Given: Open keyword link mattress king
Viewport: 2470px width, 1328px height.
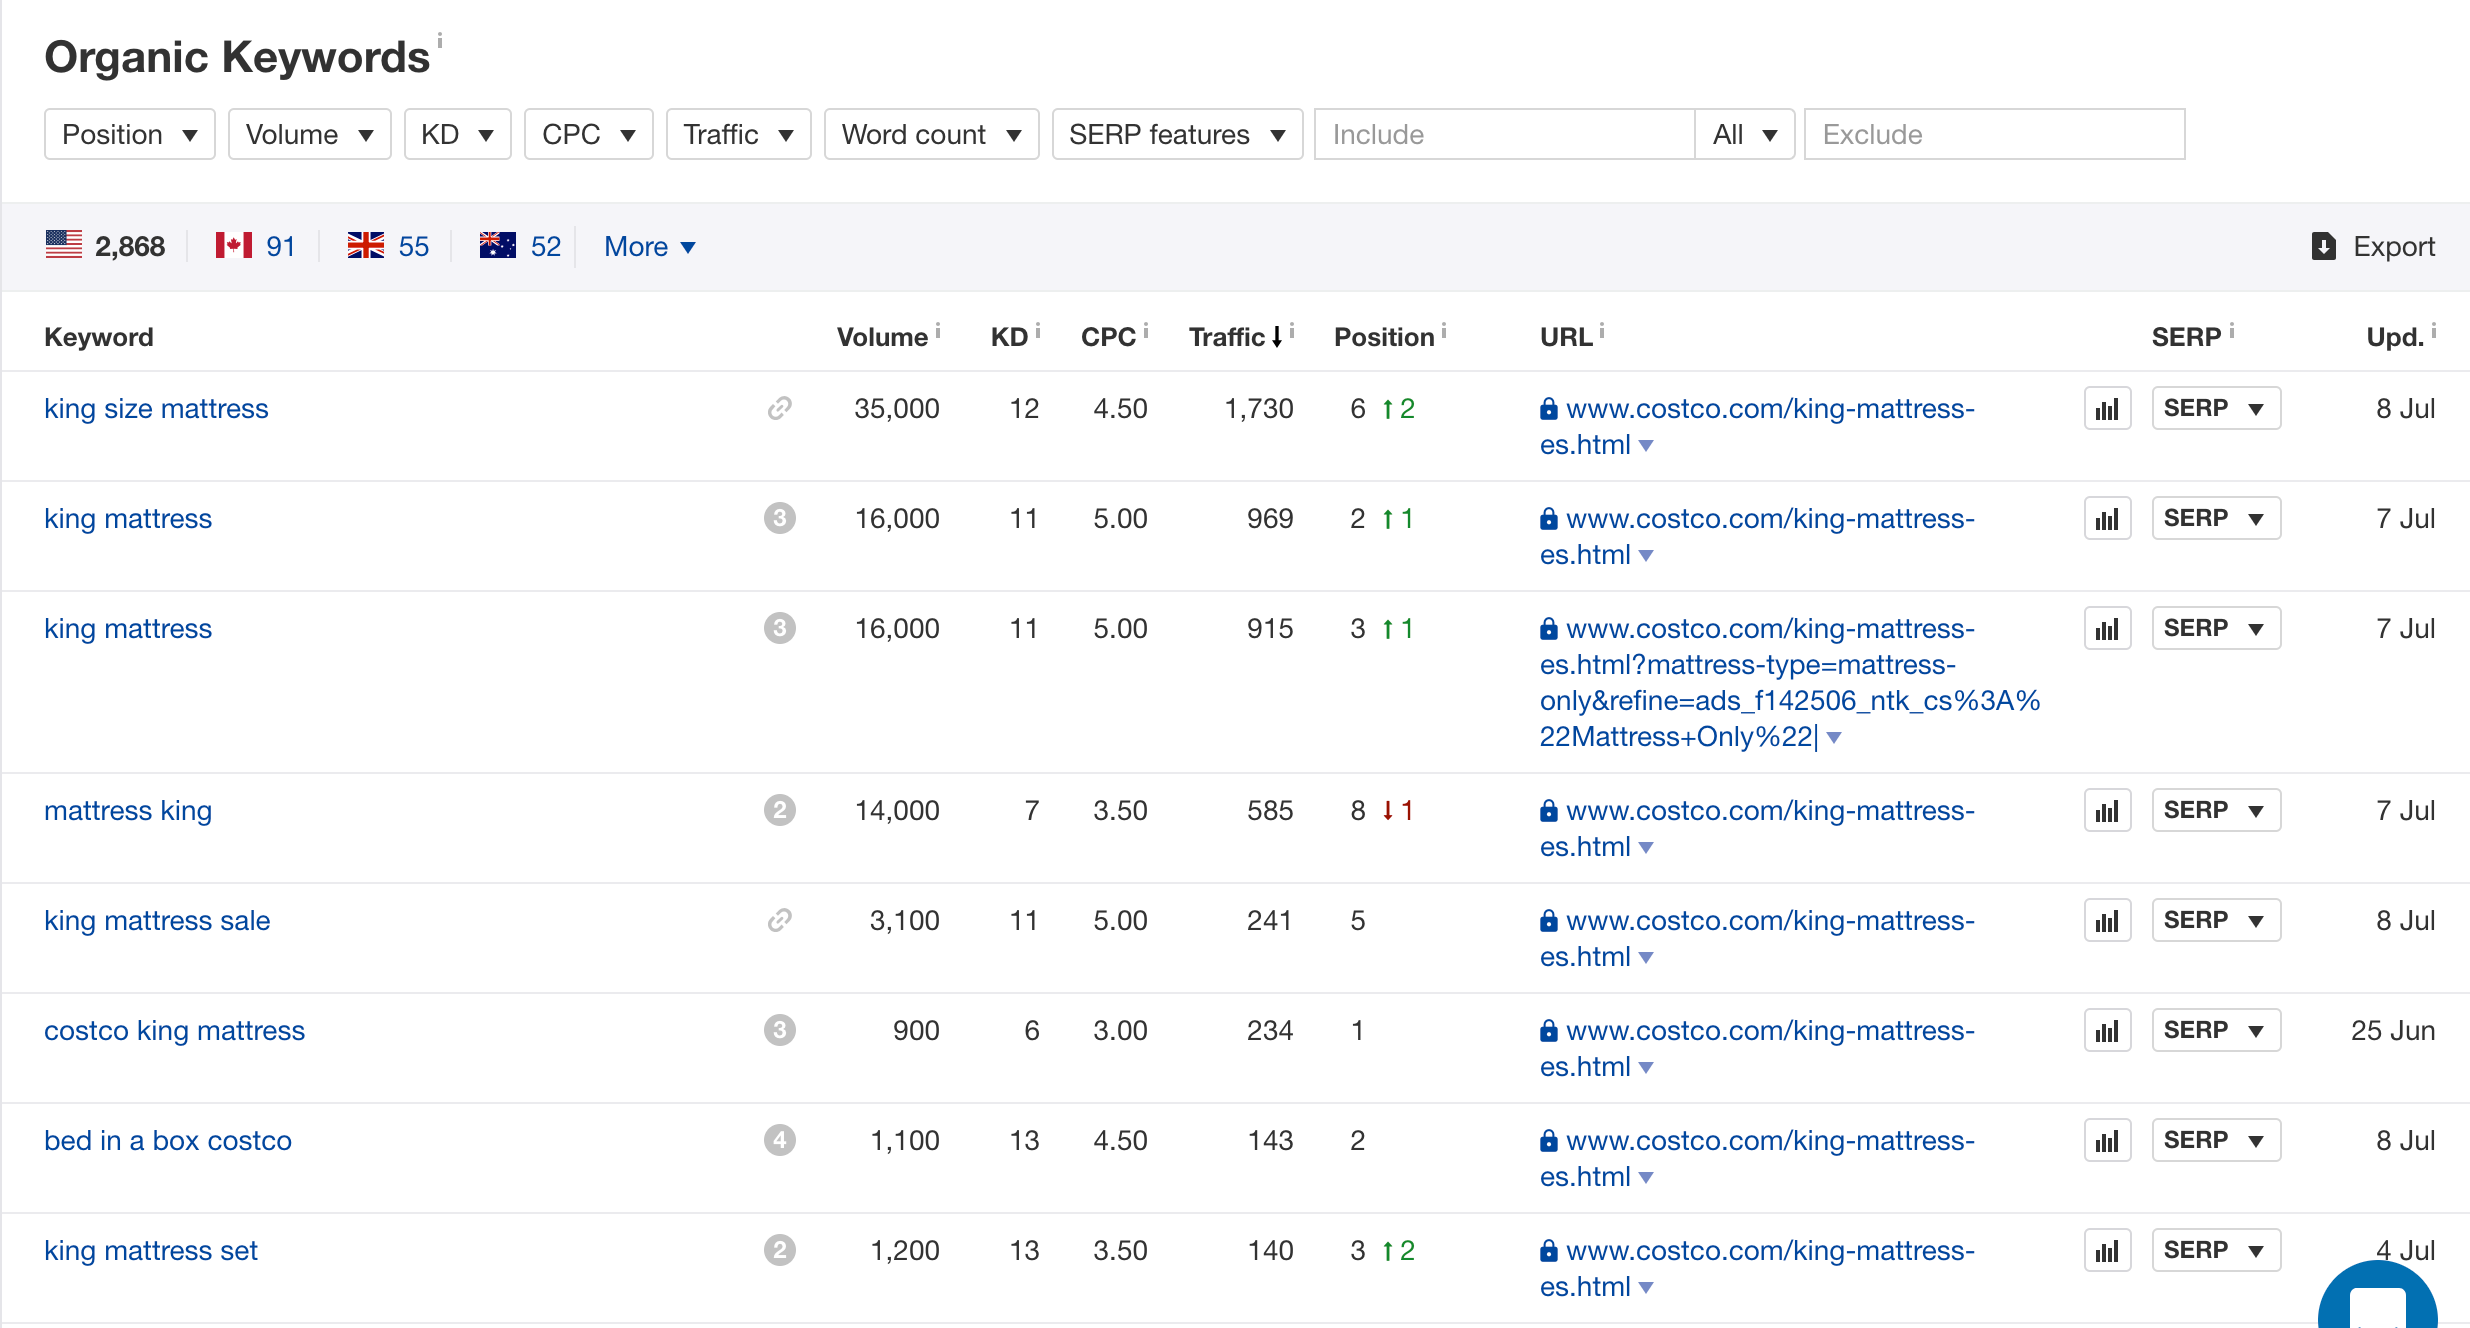Looking at the screenshot, I should tap(128, 810).
